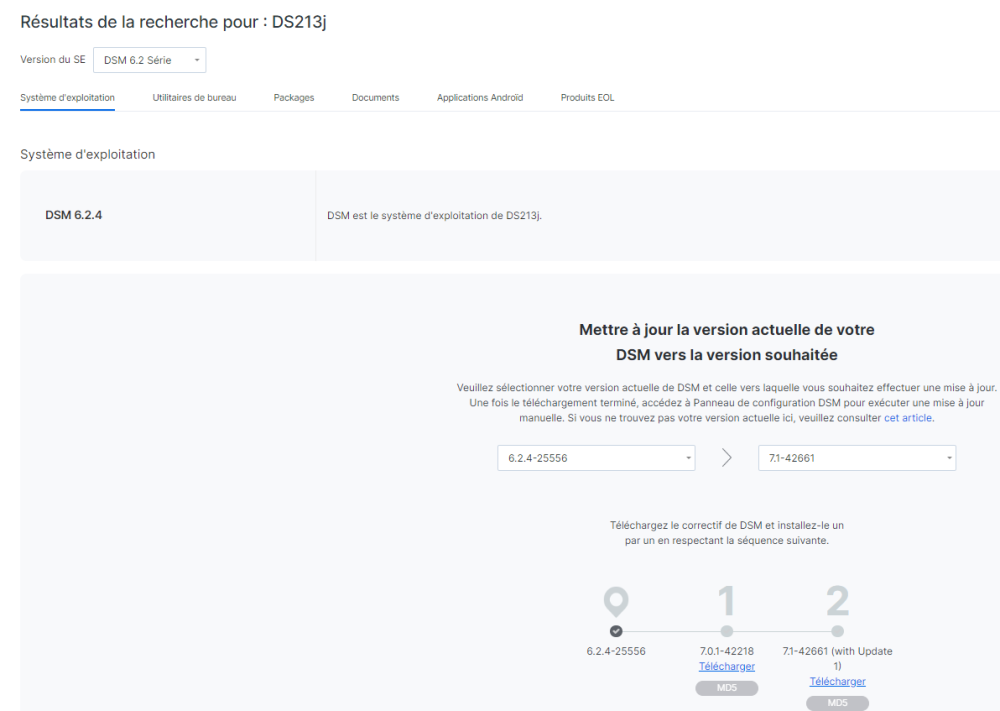Show MD5 for version 7.0.1-42218
Viewport: 1000px width, 711px height.
tap(726, 688)
